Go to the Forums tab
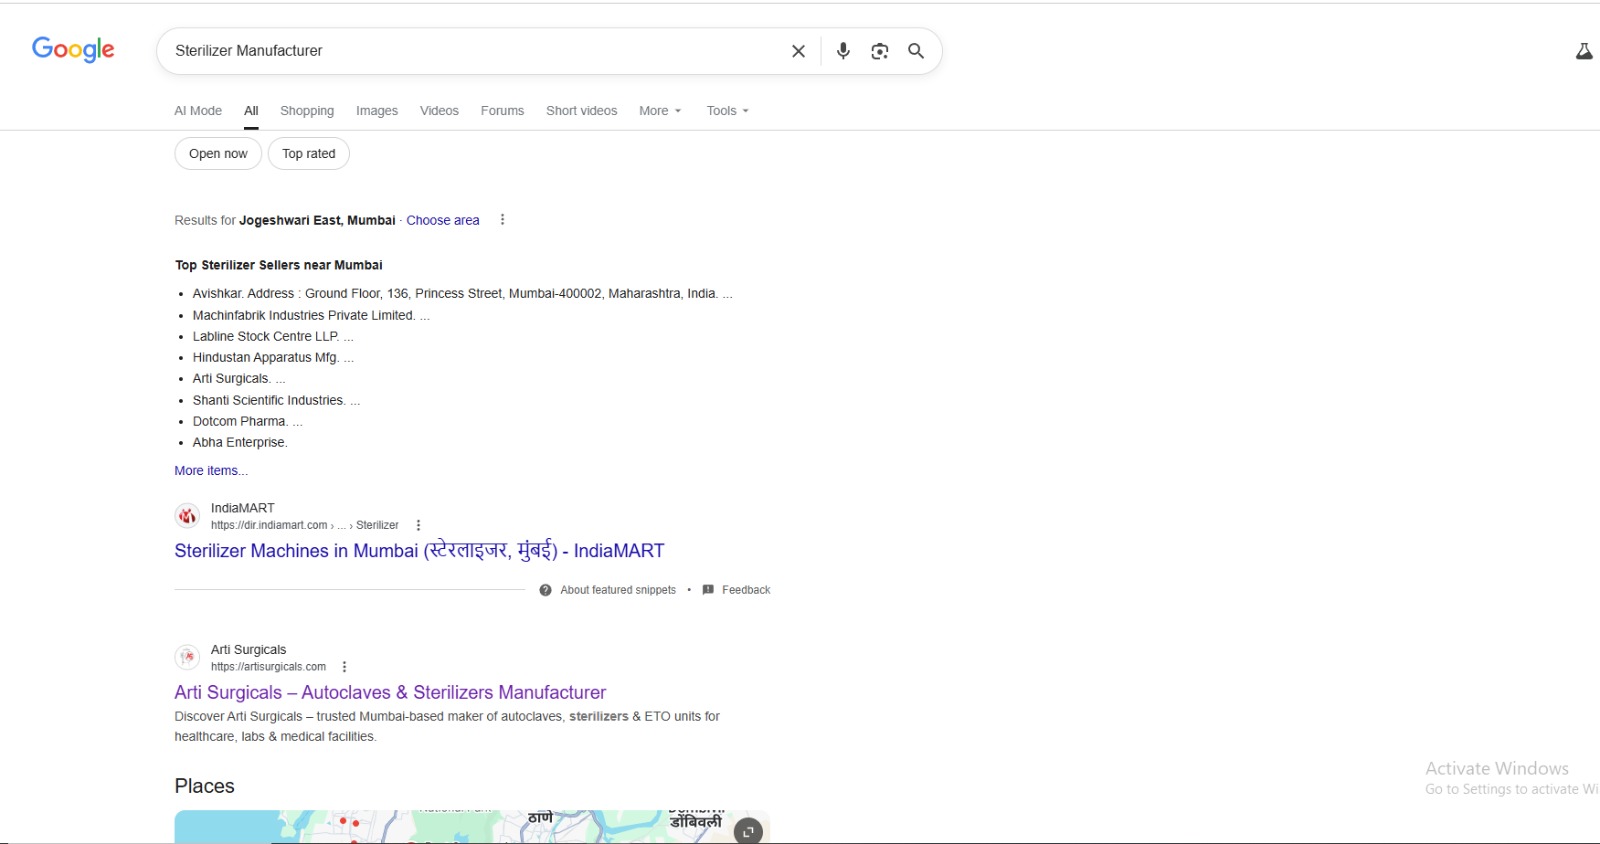This screenshot has width=1600, height=844. tap(502, 111)
